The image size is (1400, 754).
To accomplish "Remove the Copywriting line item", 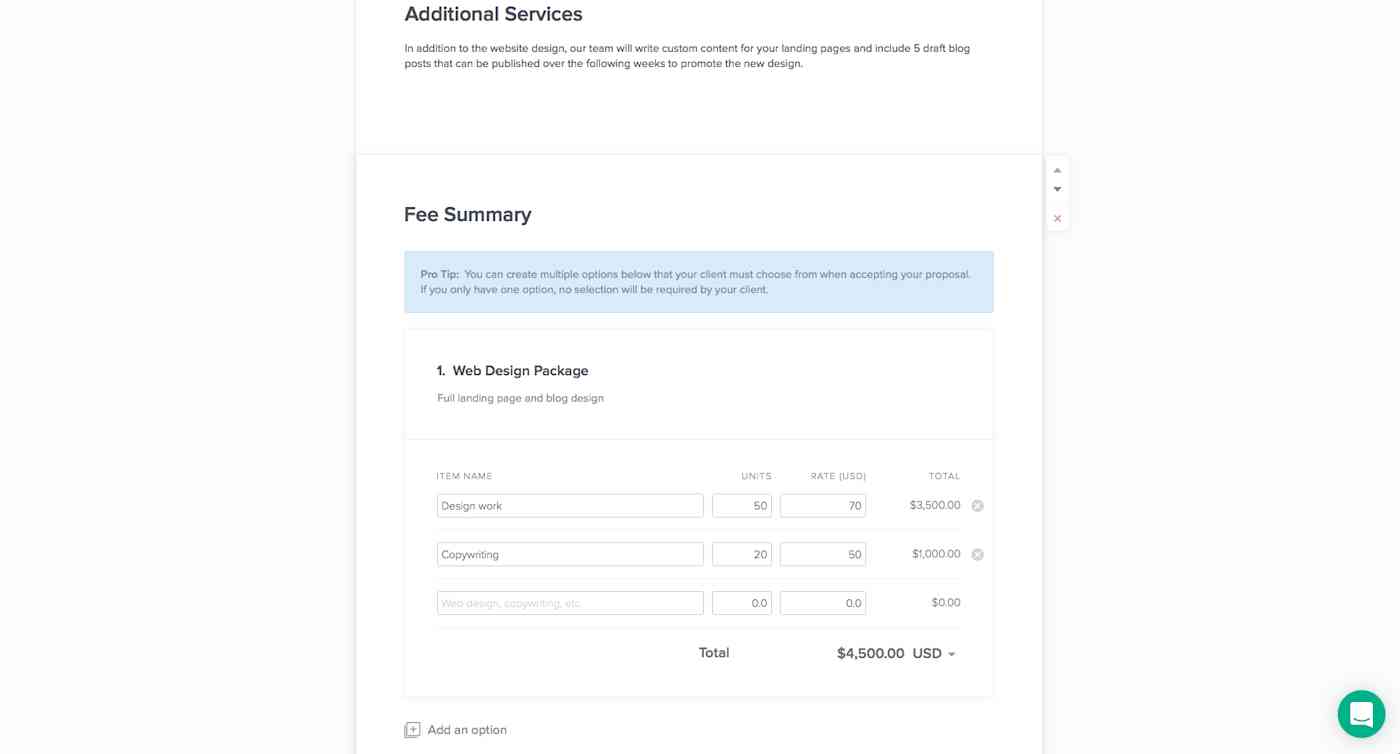I will [x=977, y=554].
